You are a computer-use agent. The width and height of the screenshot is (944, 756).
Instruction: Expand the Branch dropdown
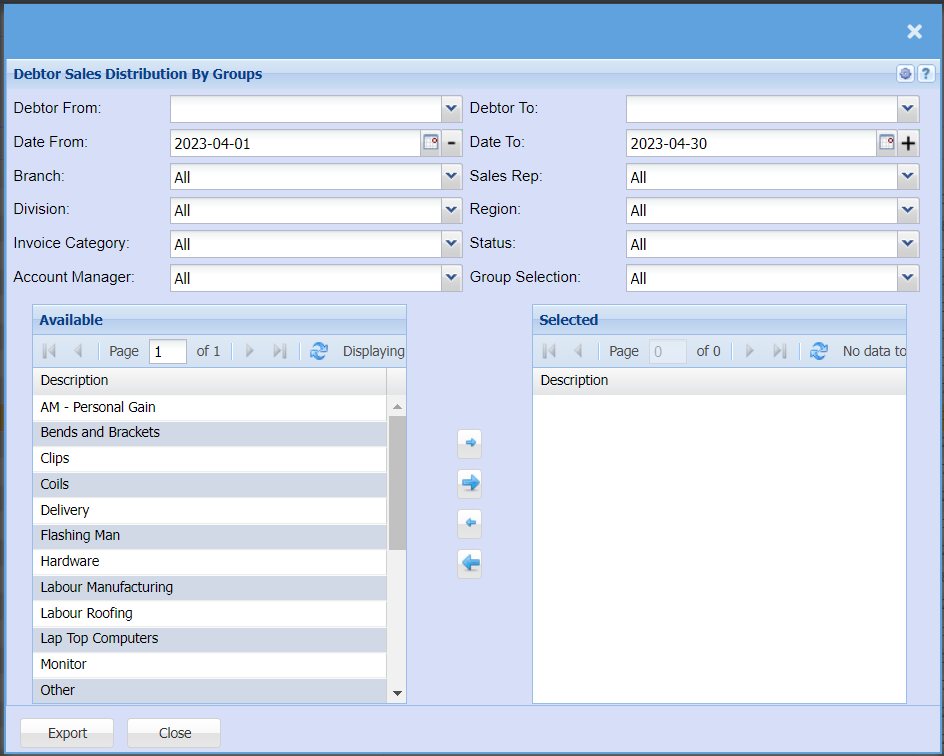coord(451,177)
